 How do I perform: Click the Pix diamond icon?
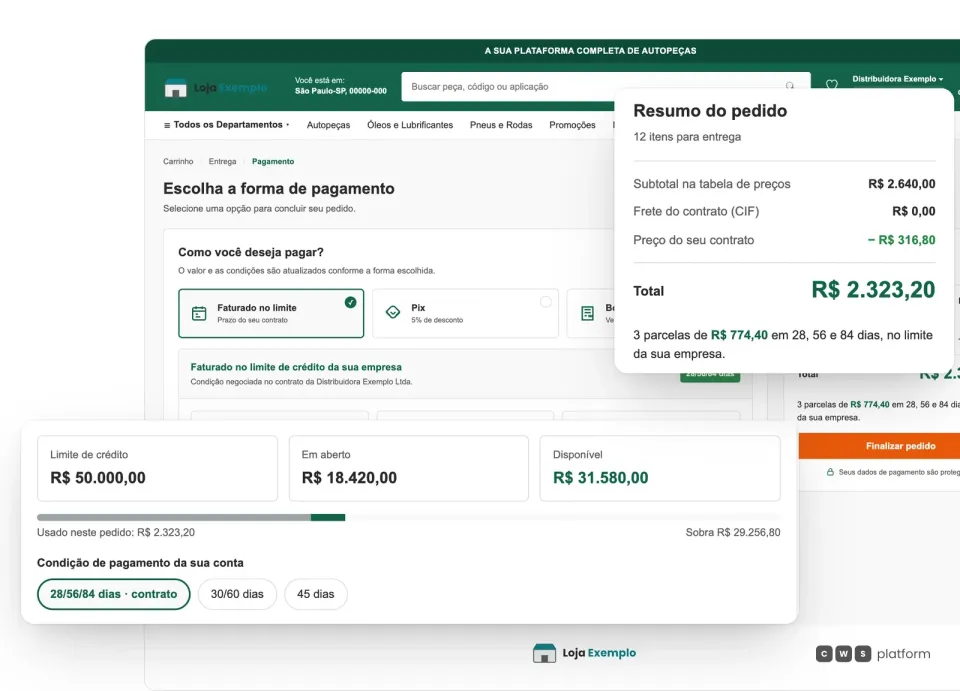pos(392,313)
